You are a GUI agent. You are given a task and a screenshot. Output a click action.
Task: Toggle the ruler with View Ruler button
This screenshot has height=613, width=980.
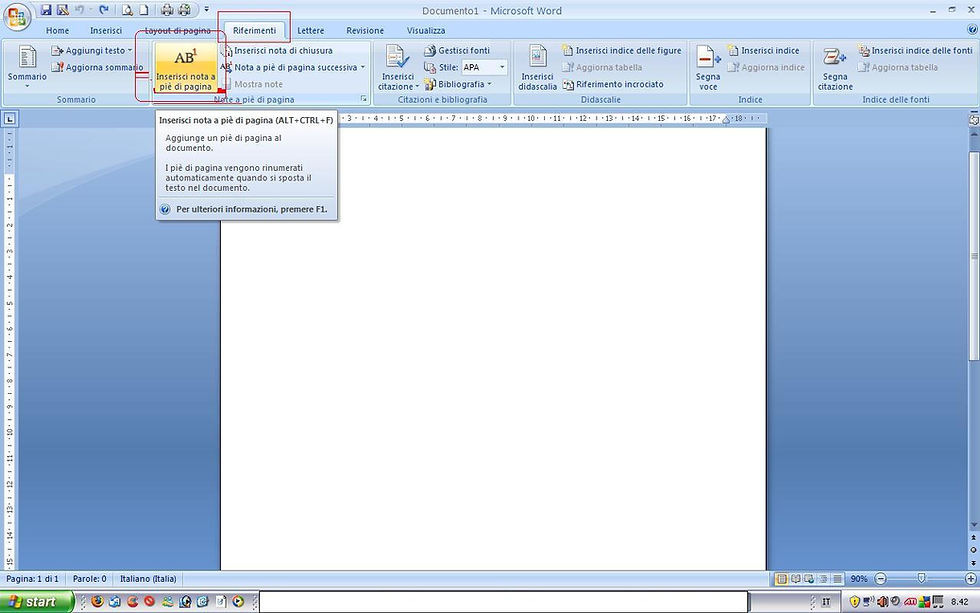pyautogui.click(x=974, y=119)
